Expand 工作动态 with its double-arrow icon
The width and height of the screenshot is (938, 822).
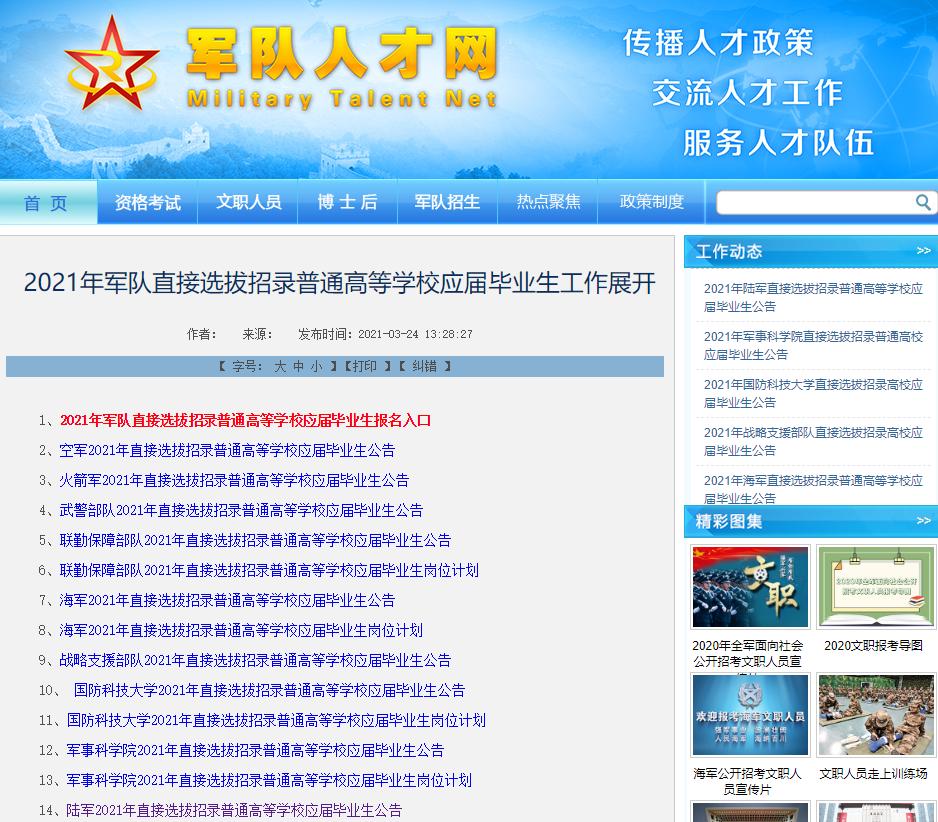(x=923, y=251)
